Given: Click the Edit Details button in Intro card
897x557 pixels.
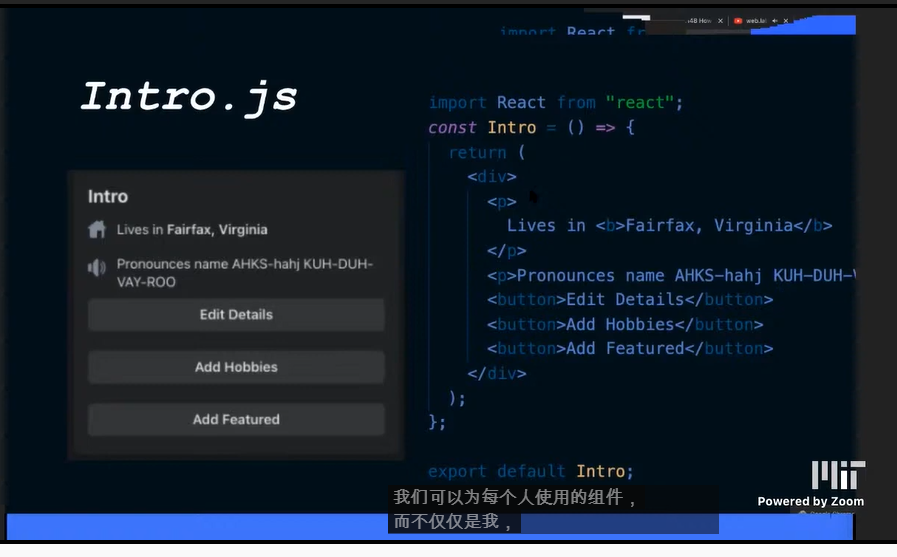Looking at the screenshot, I should (x=236, y=315).
